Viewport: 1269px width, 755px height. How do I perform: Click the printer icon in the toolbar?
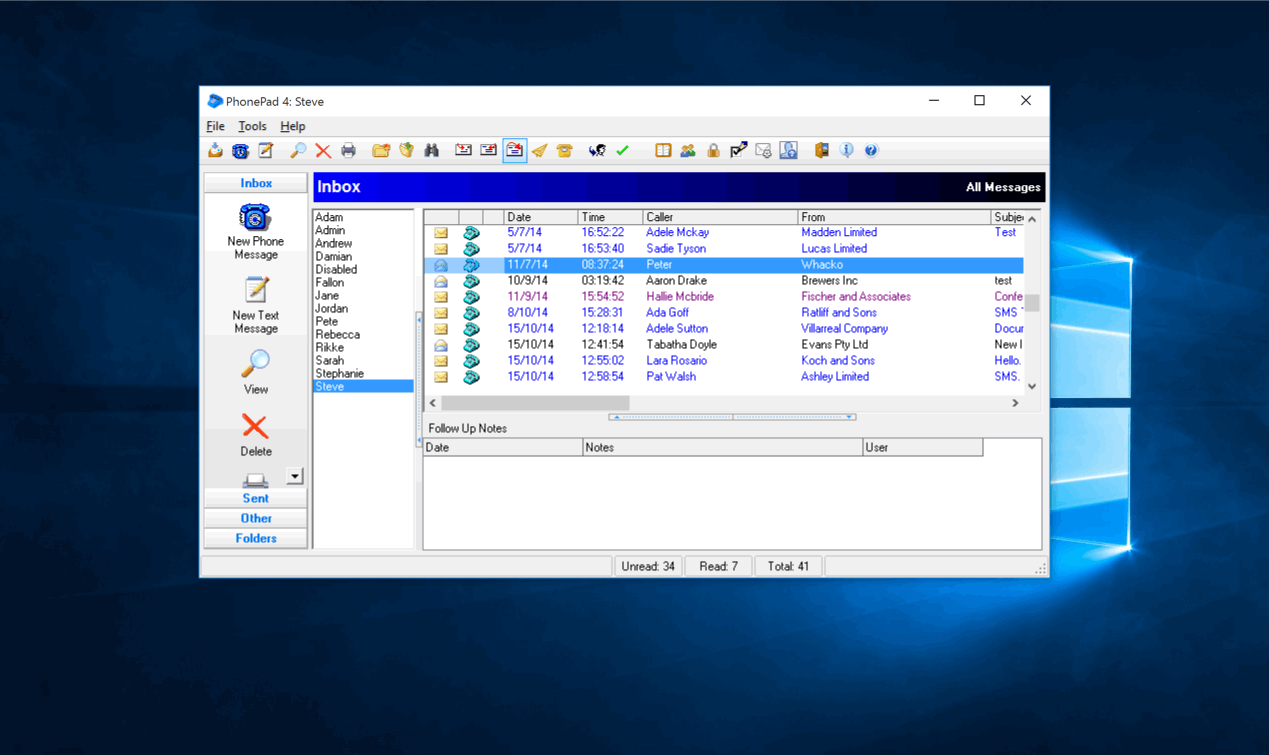348,151
